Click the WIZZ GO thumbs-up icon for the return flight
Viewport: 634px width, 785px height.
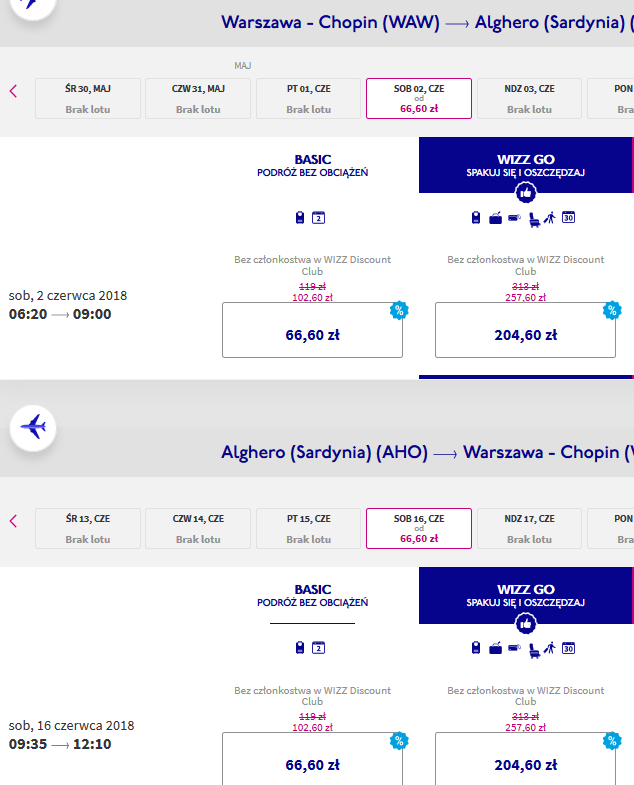tap(525, 623)
